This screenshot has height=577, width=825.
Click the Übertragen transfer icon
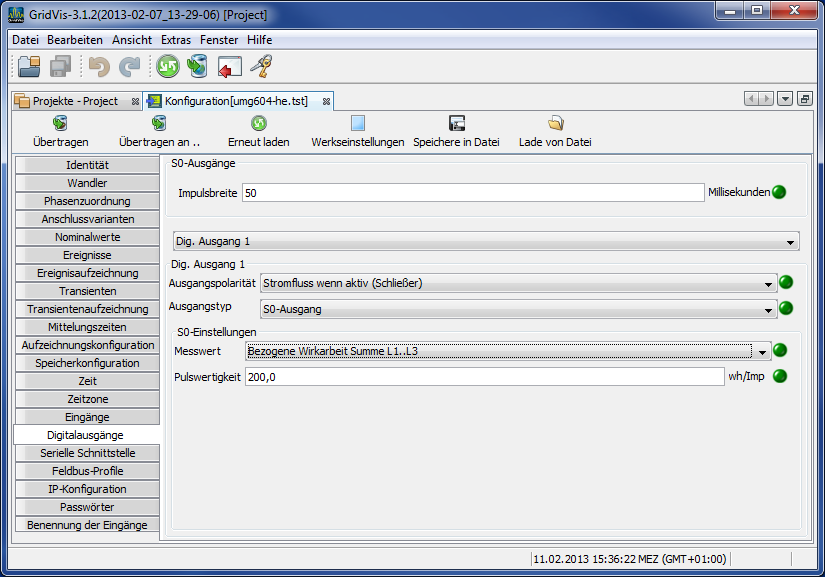[59, 130]
